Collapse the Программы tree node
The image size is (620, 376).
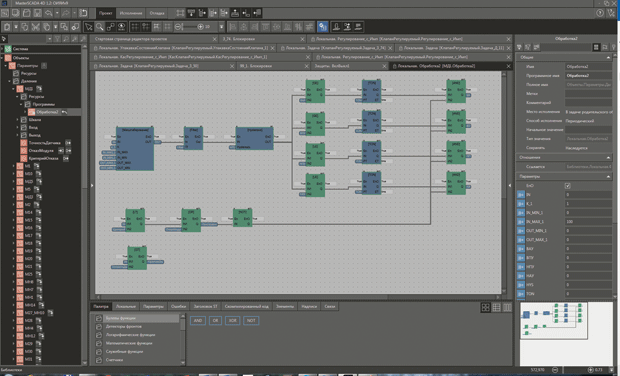[x=21, y=104]
